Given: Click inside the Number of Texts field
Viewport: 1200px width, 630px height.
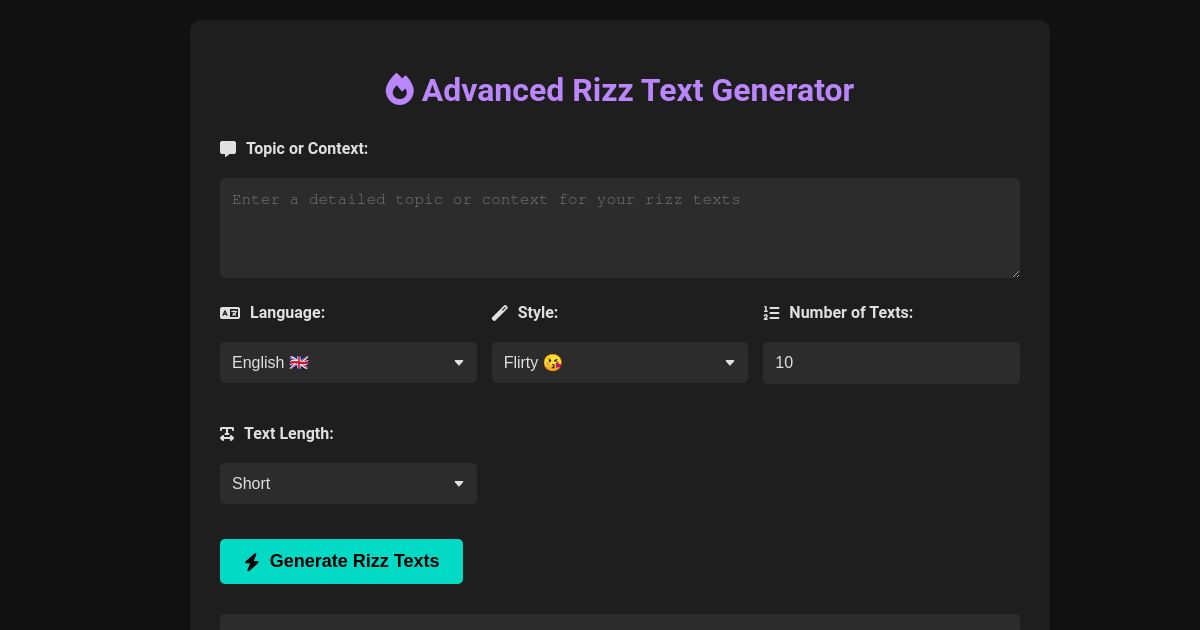Looking at the screenshot, I should [891, 363].
